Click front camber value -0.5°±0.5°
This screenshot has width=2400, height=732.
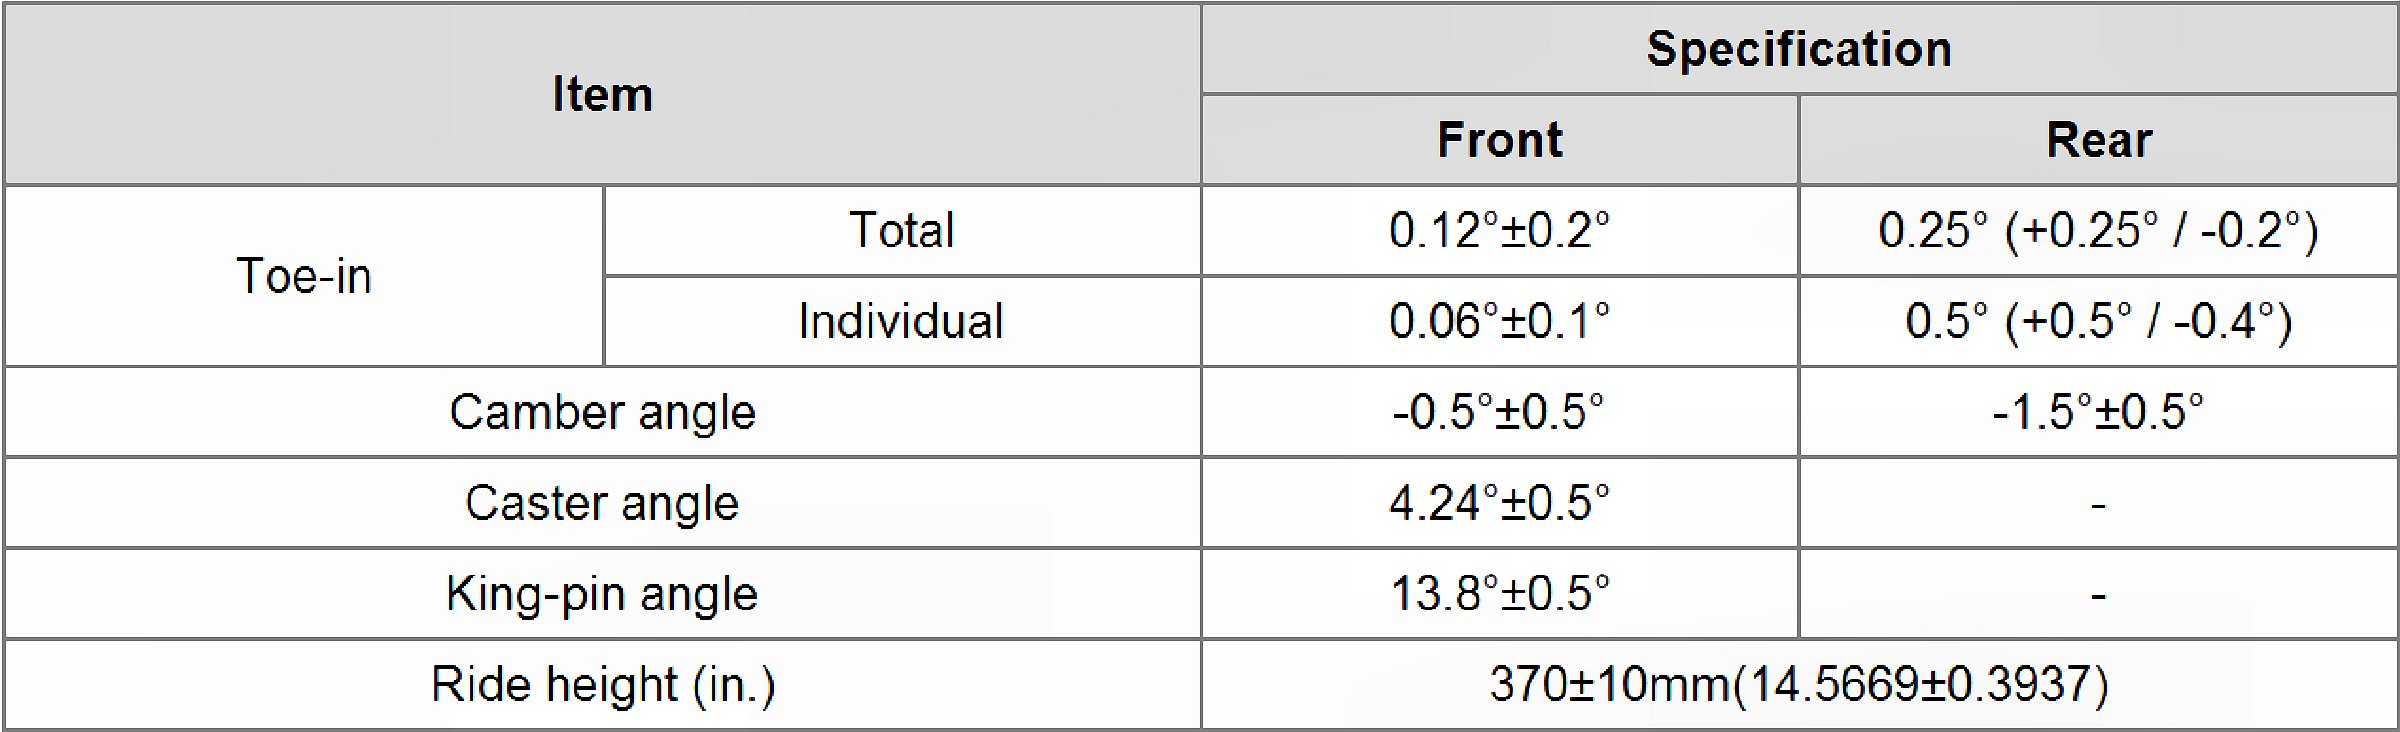tap(1499, 412)
